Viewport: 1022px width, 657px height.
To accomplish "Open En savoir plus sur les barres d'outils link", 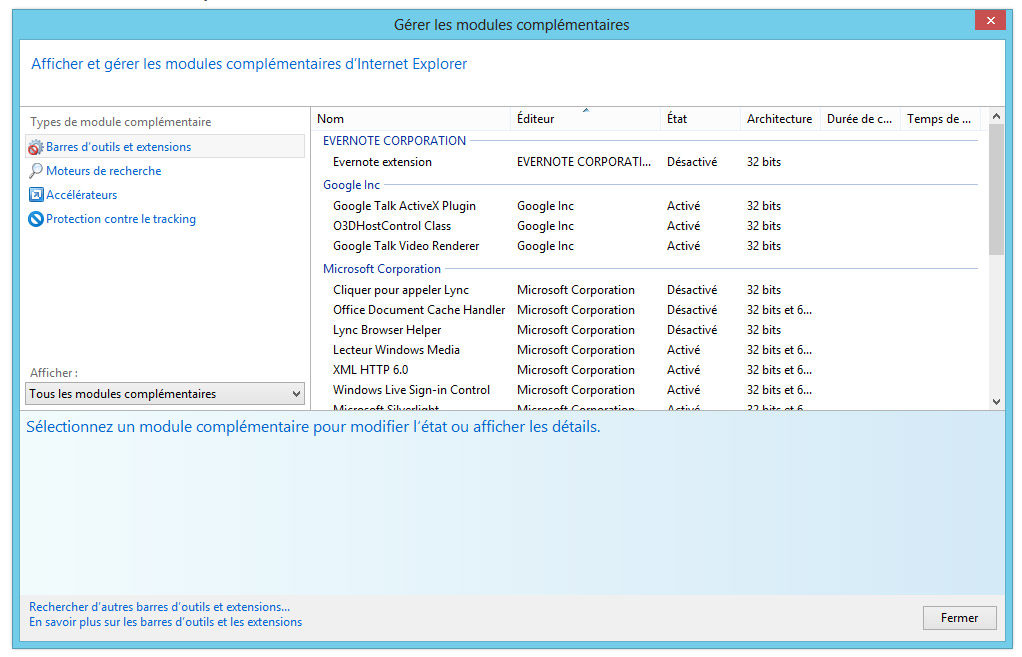I will [x=166, y=622].
